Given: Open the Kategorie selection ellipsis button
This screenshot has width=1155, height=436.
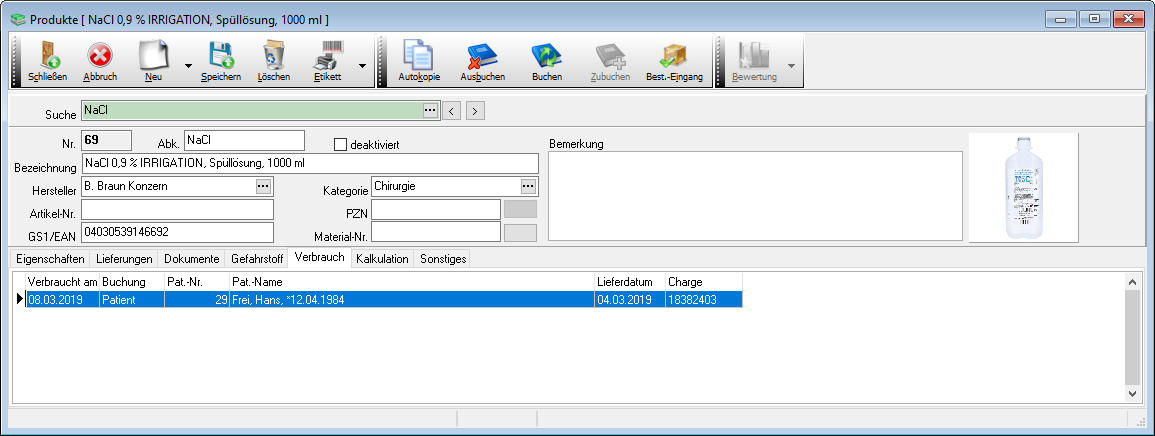Looking at the screenshot, I should [528, 186].
